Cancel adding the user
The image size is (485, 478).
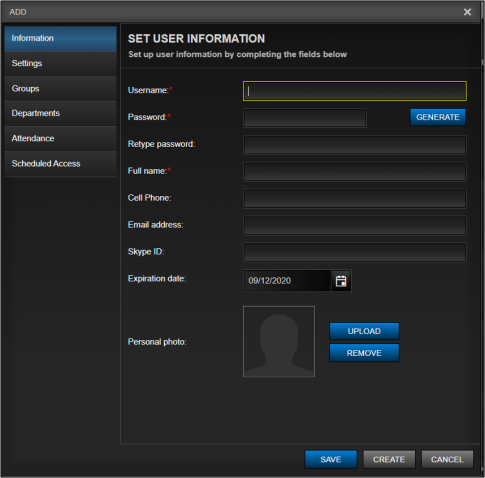point(447,459)
